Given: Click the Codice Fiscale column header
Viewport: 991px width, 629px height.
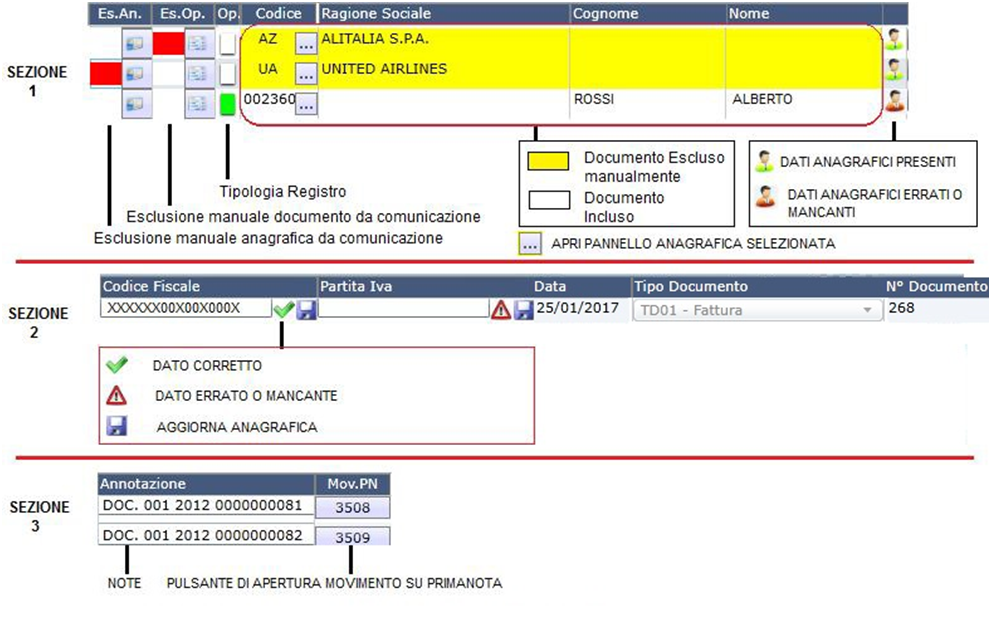Looking at the screenshot, I should point(208,286).
